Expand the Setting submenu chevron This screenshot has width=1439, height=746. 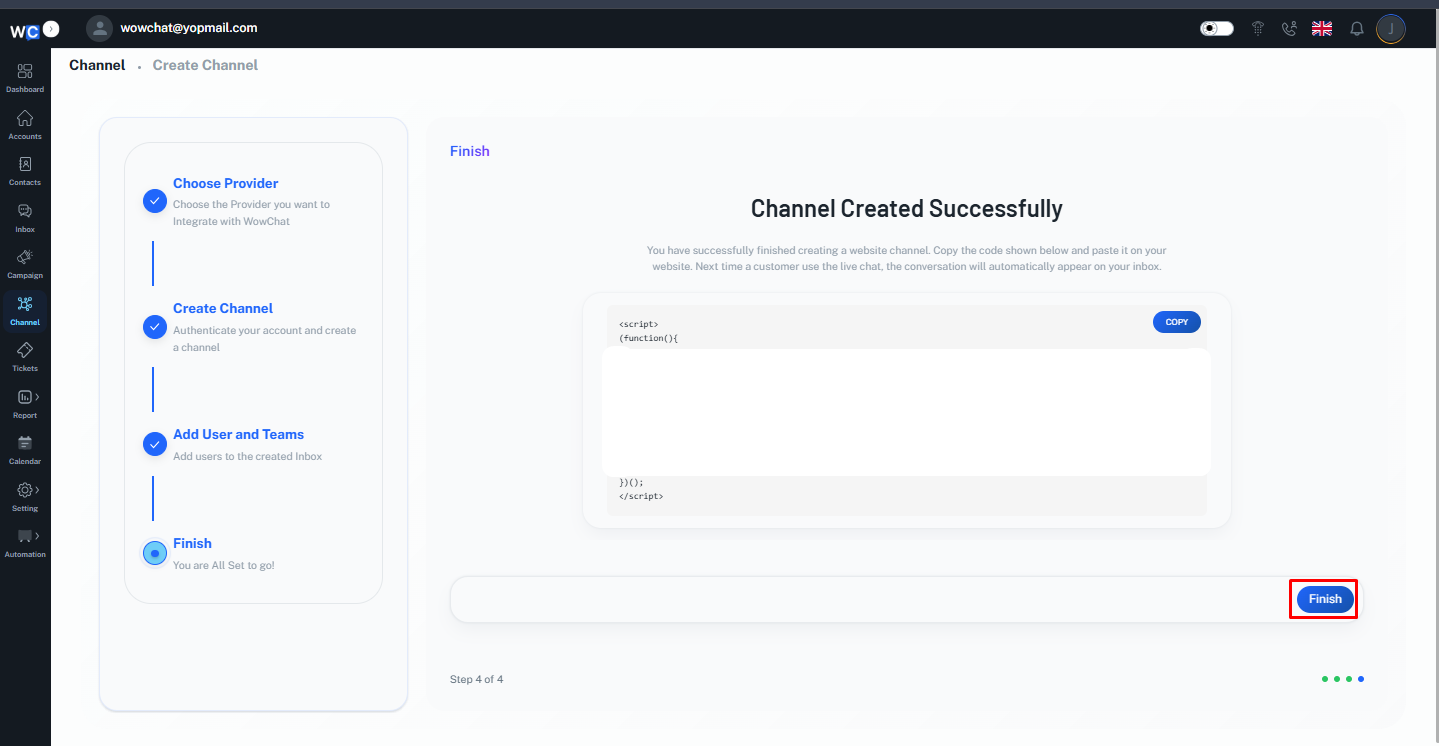(x=37, y=490)
